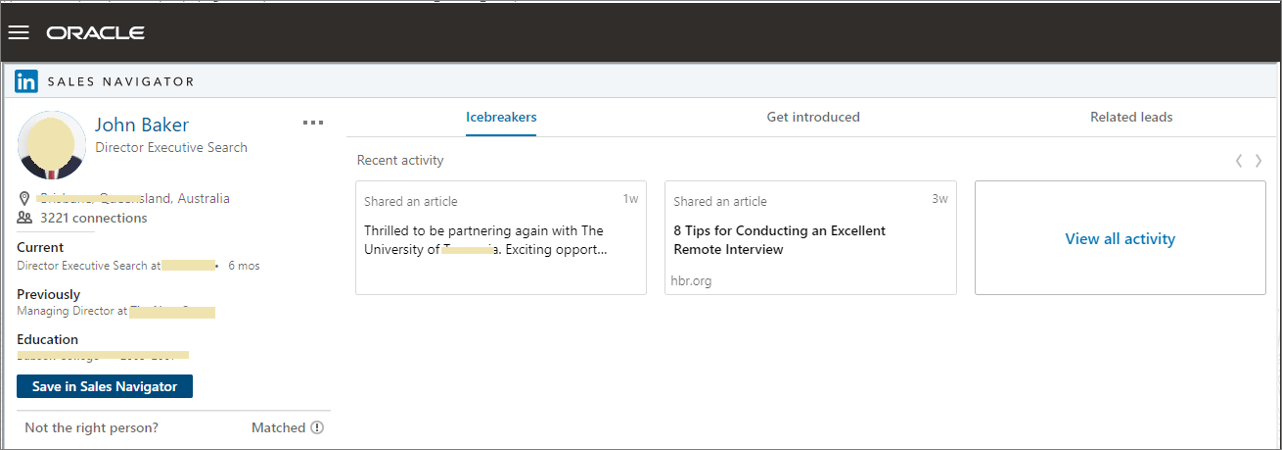Go to previous recent activity
The image size is (1282, 450).
tap(1239, 161)
